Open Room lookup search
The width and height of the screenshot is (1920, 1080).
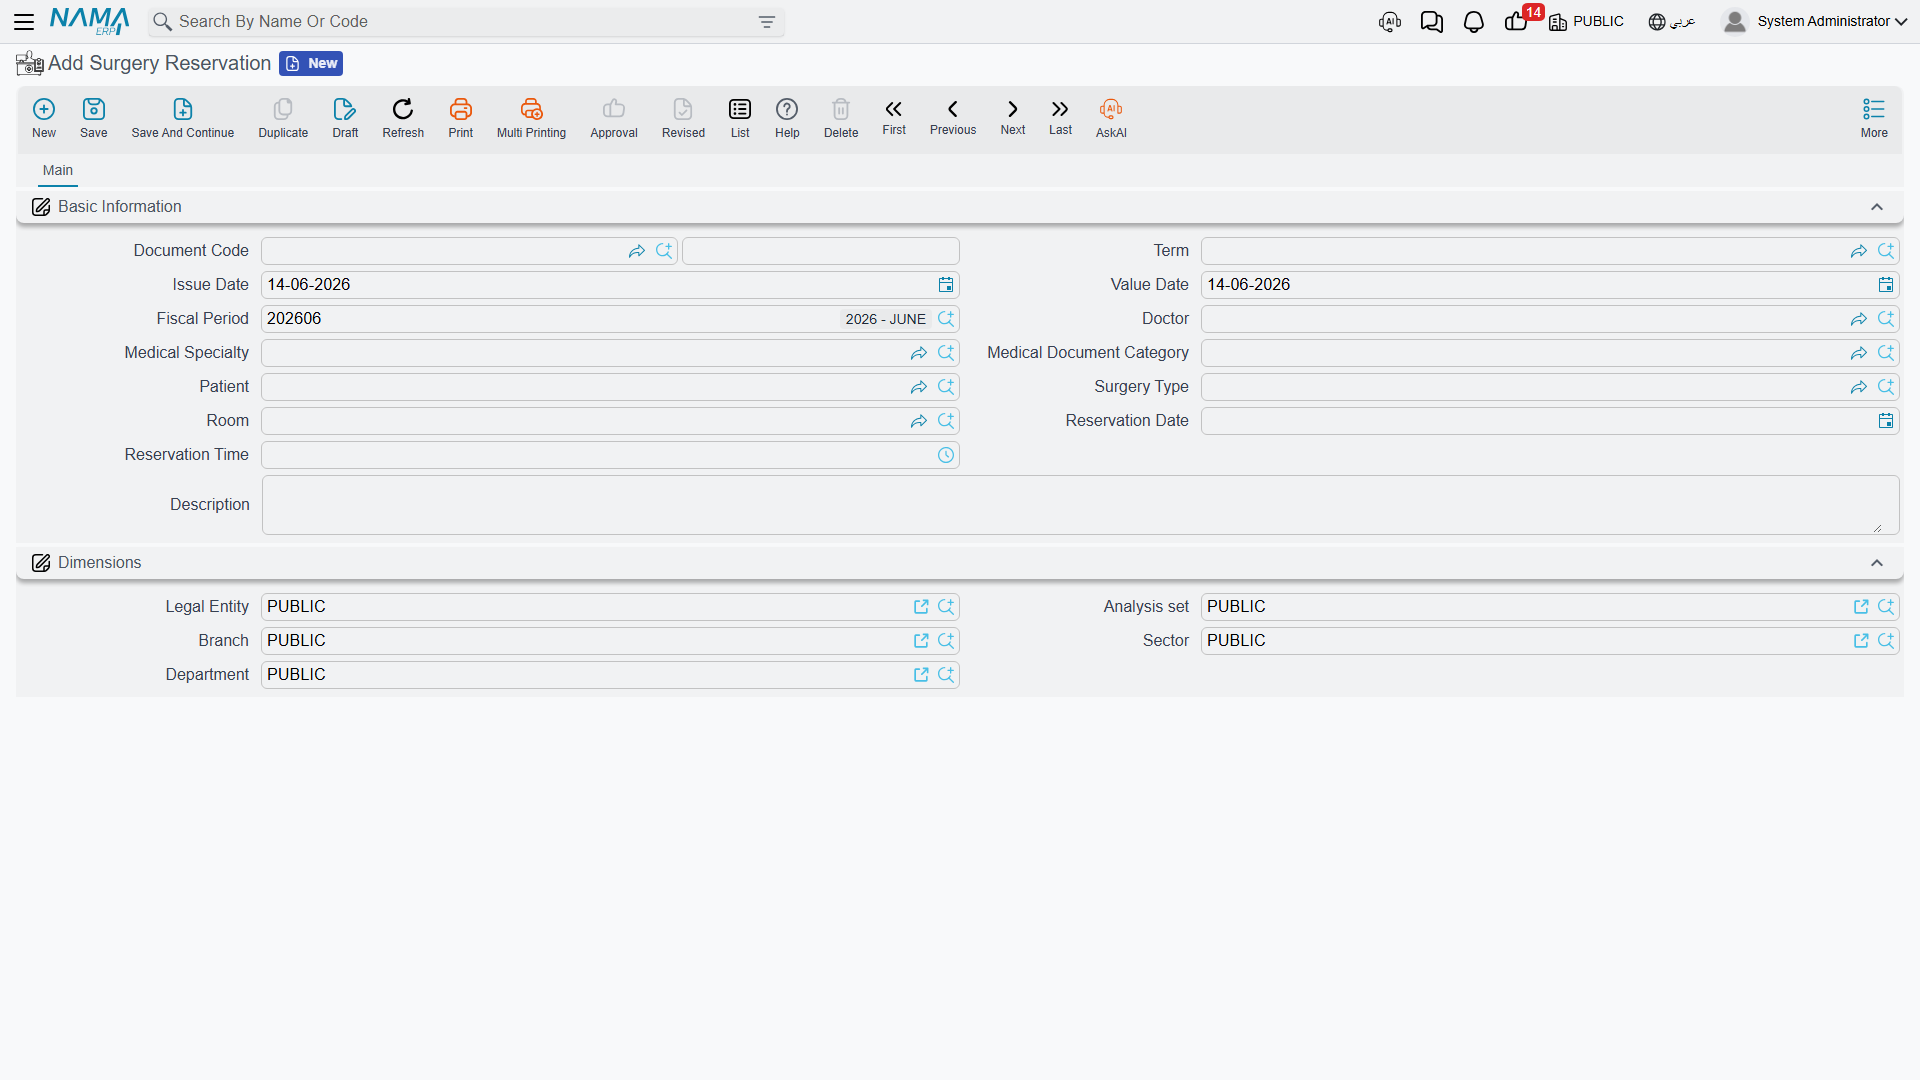tap(946, 421)
